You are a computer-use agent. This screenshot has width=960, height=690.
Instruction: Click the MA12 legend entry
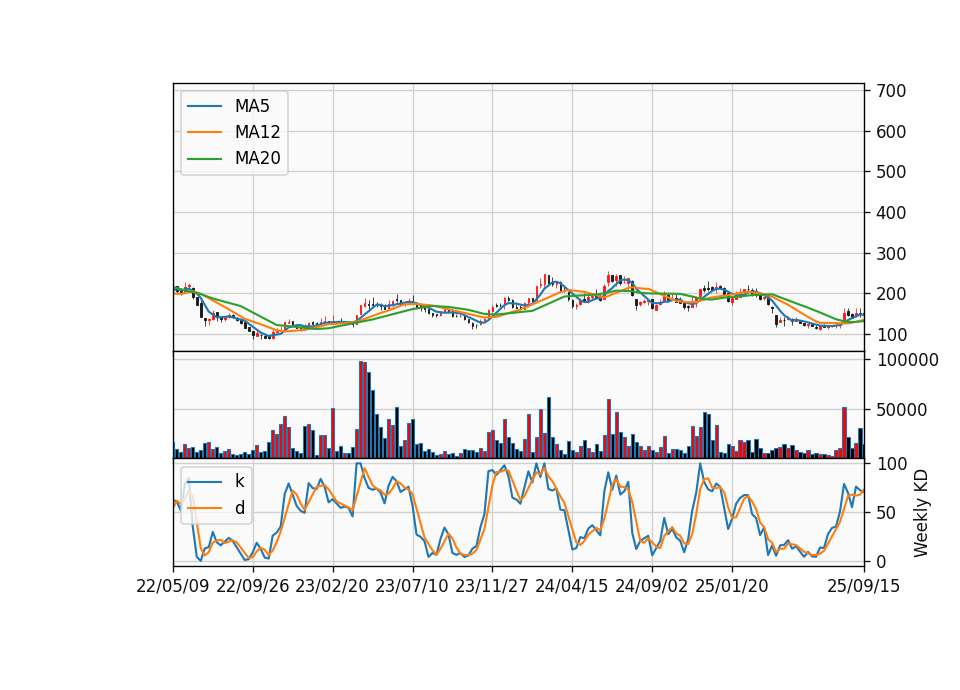(233, 132)
